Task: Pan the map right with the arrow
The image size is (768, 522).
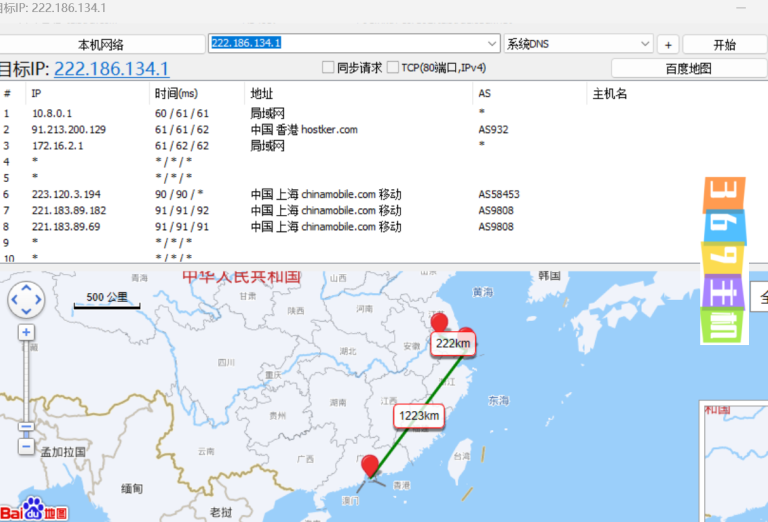Action: pyautogui.click(x=38, y=300)
